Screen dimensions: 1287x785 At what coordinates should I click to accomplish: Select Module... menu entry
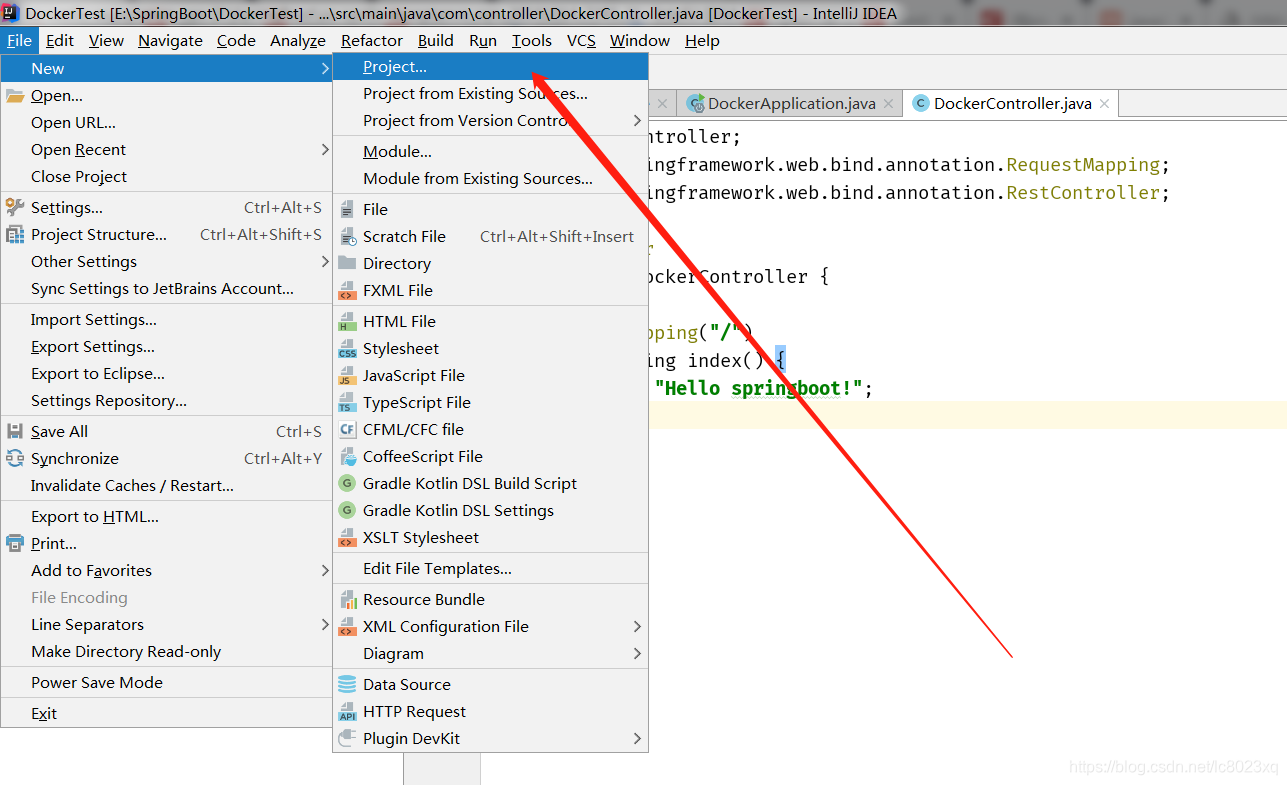(x=490, y=151)
